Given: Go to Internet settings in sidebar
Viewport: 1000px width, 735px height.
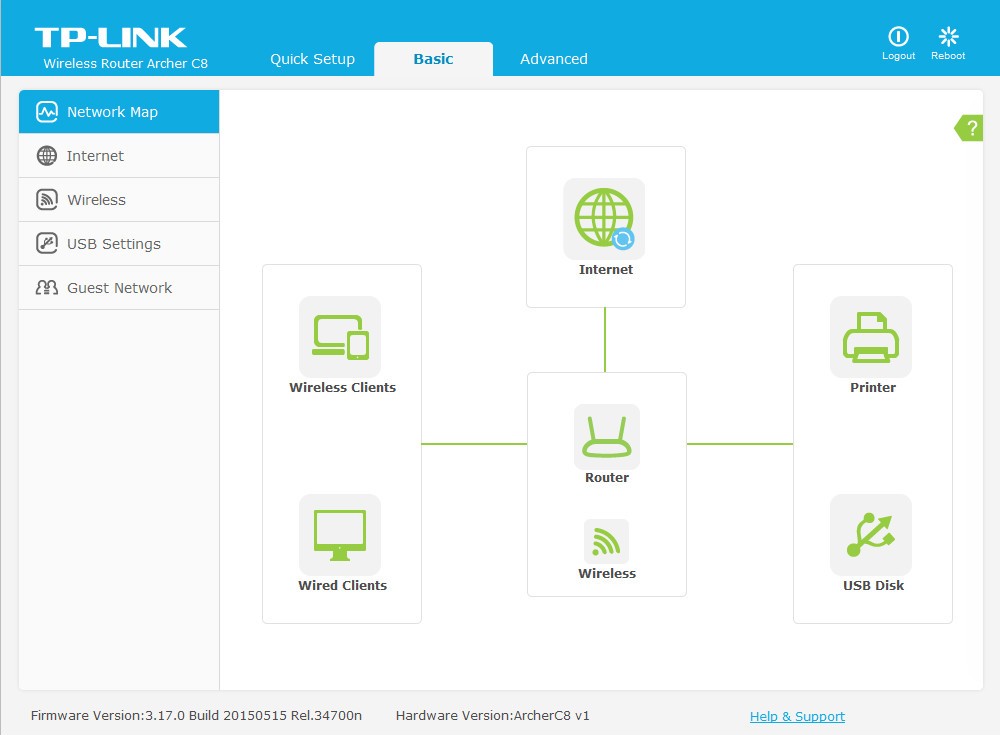Looking at the screenshot, I should (118, 156).
